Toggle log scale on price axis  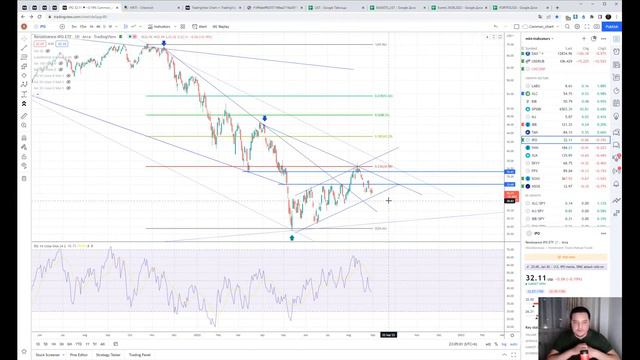pyautogui.click(x=504, y=344)
